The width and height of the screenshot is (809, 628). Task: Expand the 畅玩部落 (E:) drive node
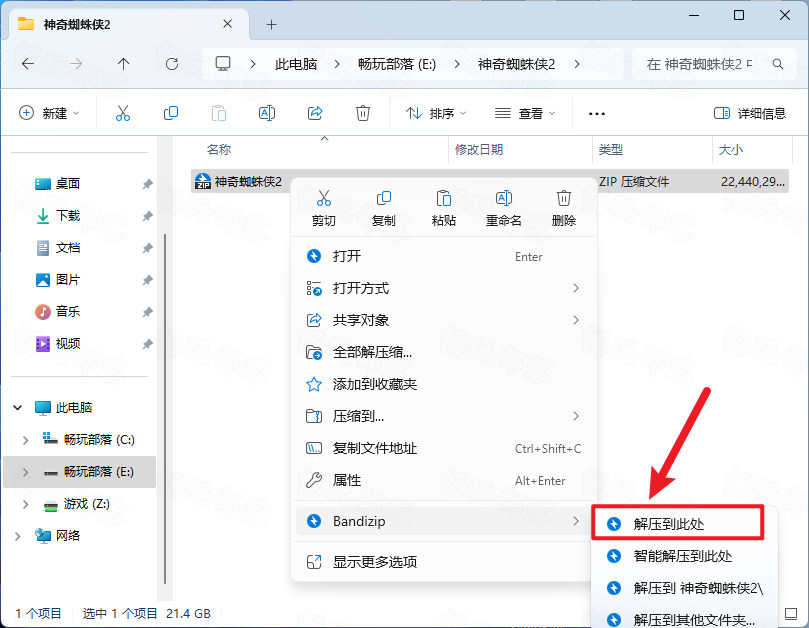point(25,472)
